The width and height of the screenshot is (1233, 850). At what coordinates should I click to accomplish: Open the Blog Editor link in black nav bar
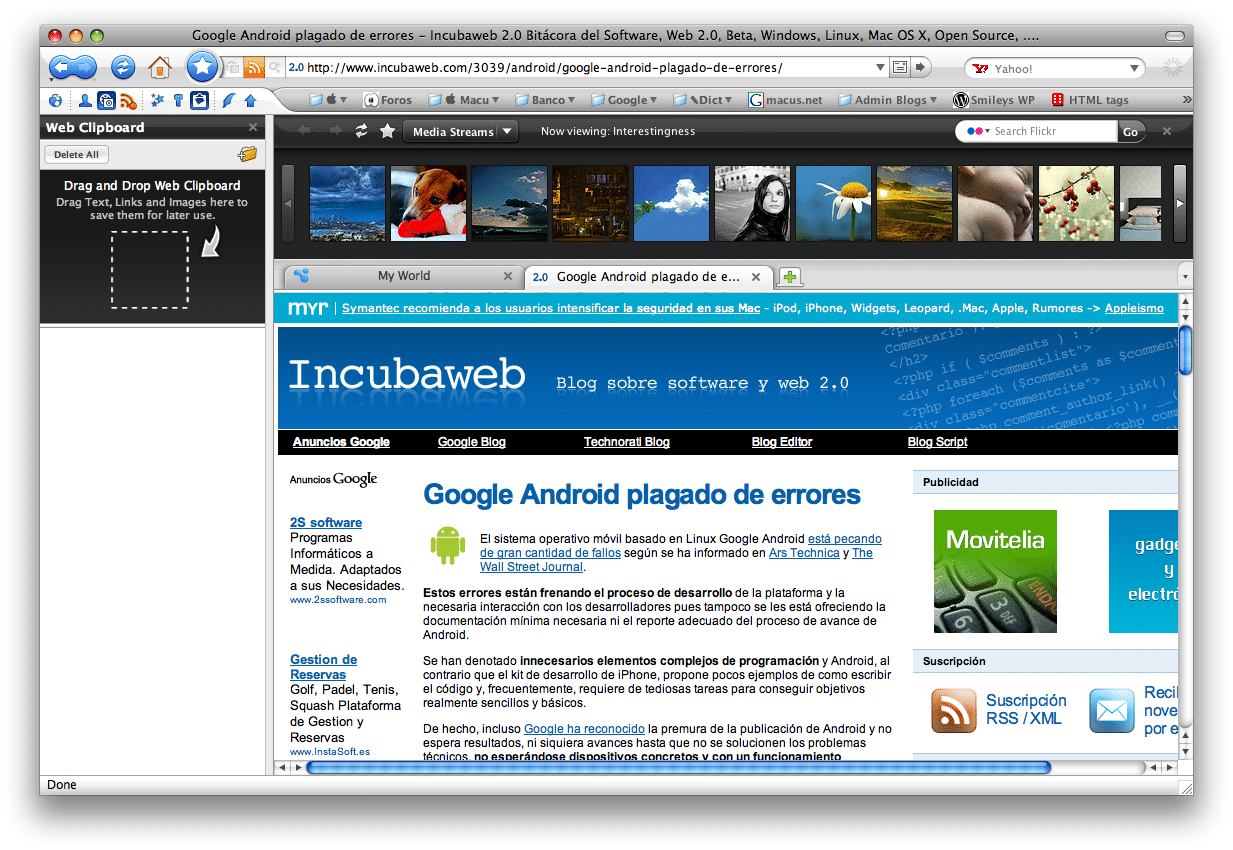(x=782, y=442)
